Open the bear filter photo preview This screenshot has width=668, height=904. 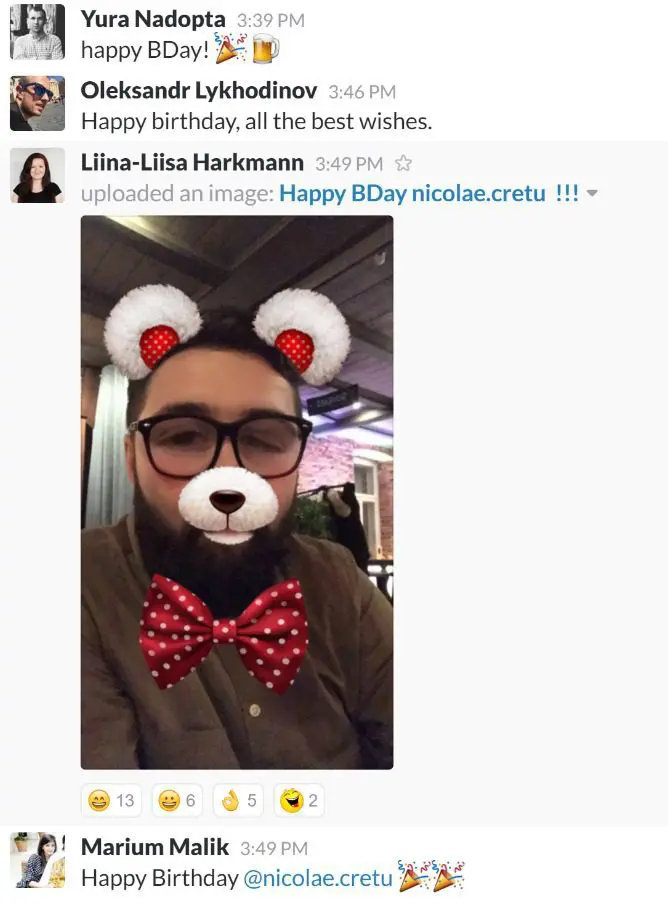237,492
